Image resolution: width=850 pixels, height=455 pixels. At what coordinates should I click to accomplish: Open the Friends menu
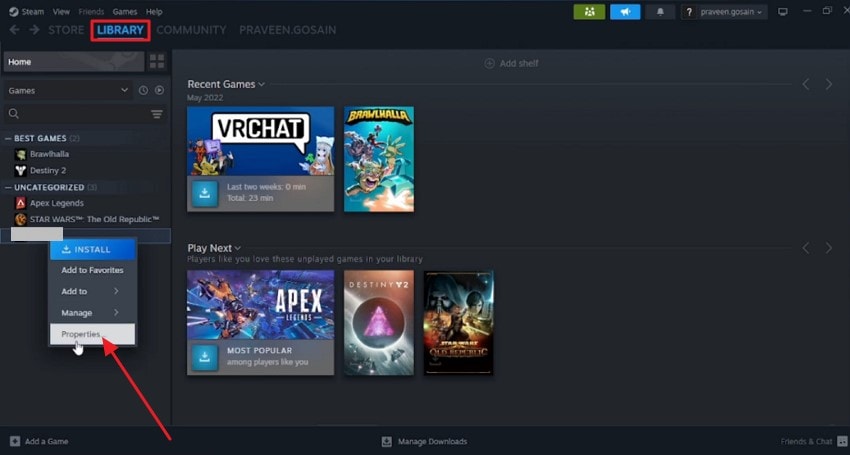point(91,11)
